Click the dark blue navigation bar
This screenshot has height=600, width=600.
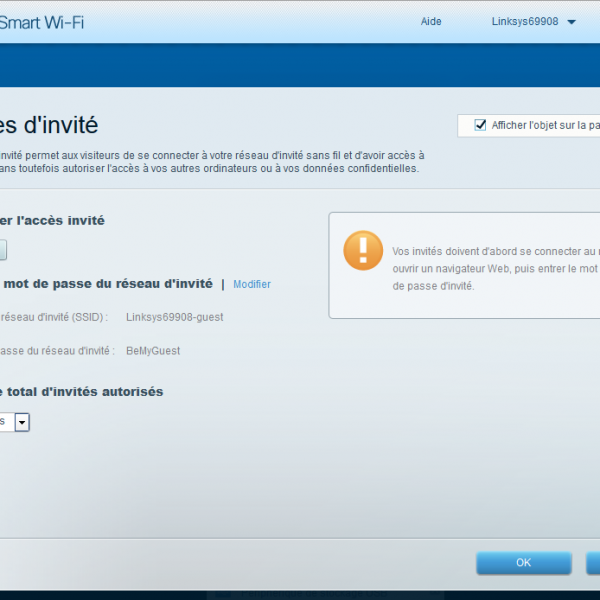tap(300, 65)
